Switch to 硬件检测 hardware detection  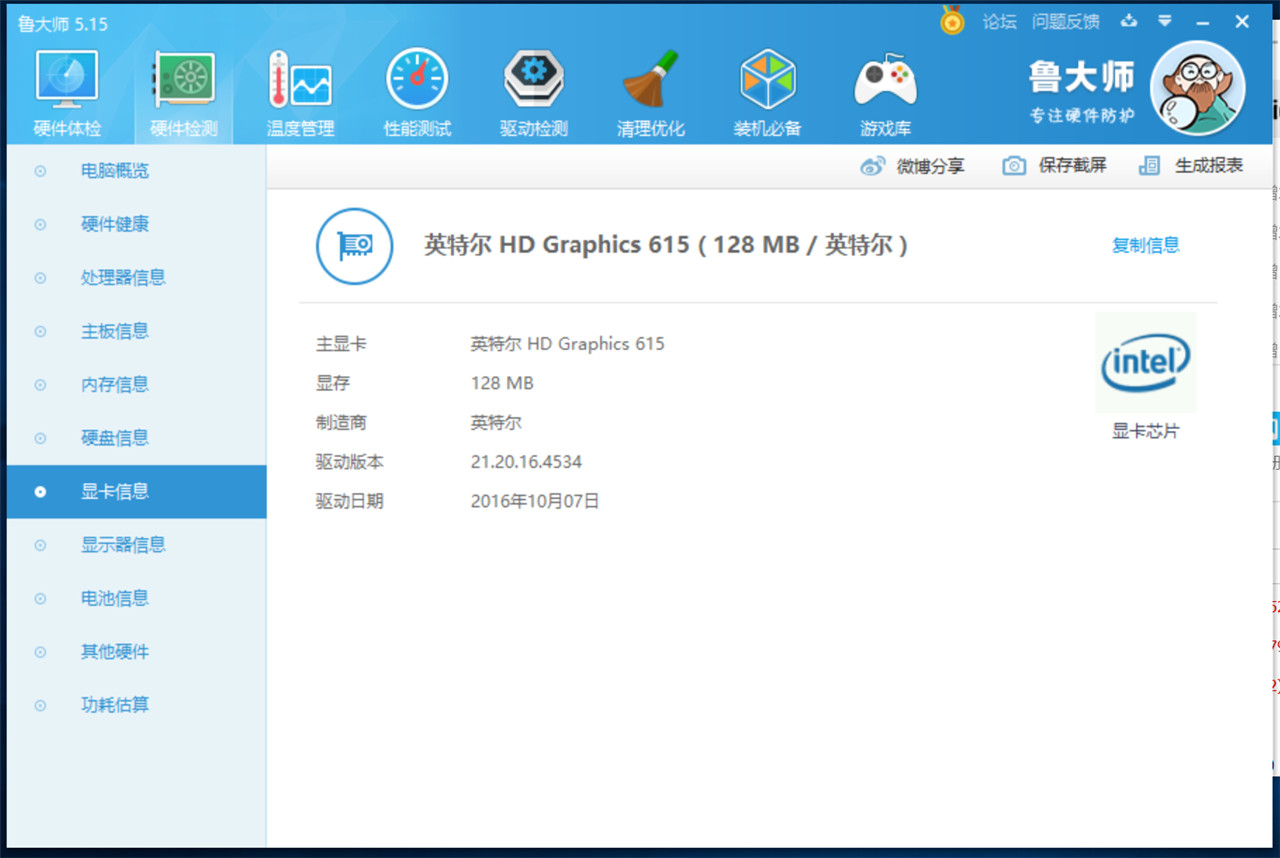tap(184, 95)
